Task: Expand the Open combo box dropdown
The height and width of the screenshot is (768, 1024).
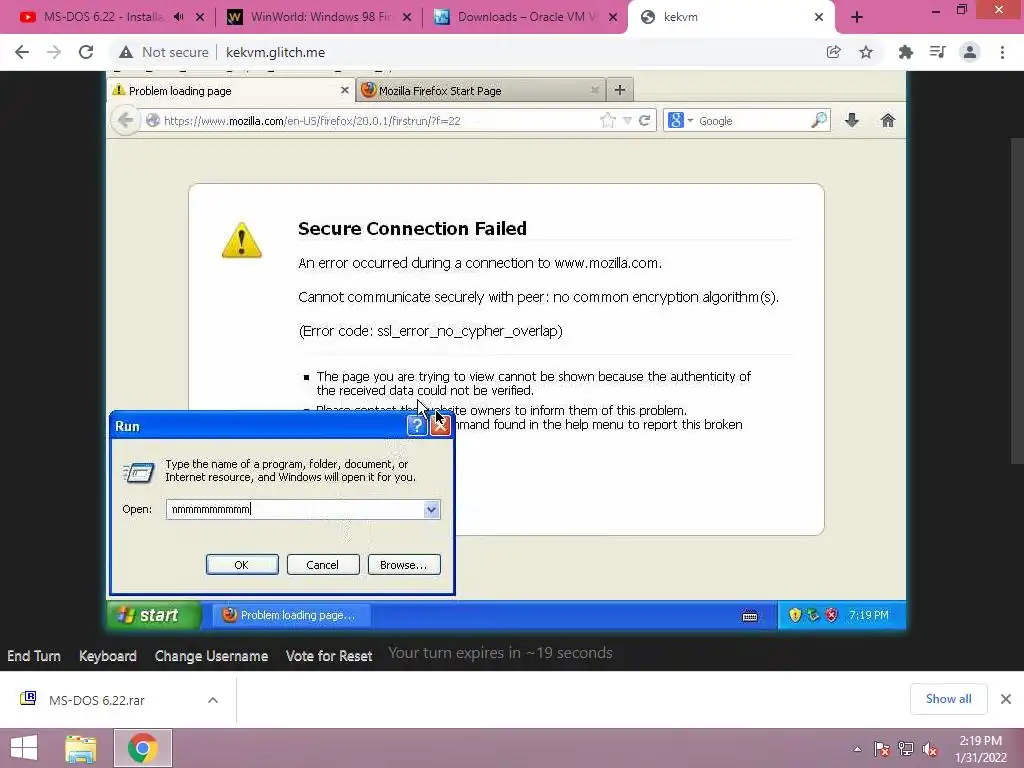Action: 431,509
